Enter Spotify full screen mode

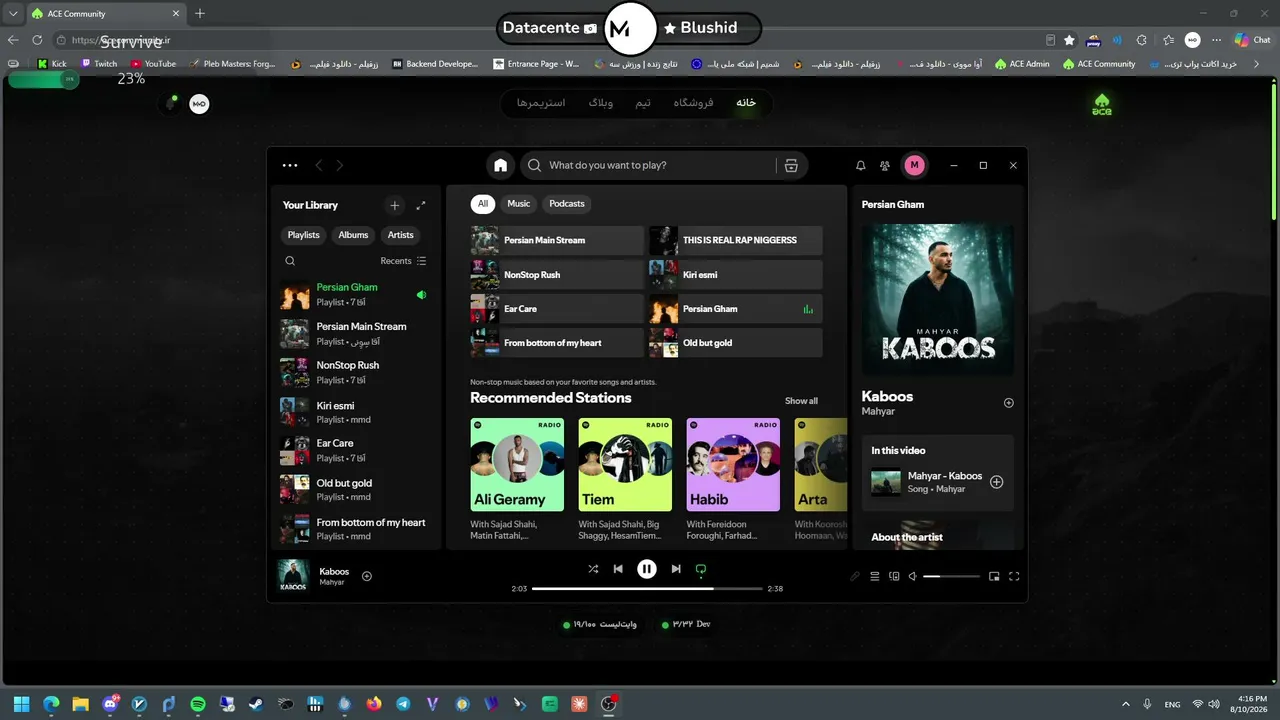pos(1014,576)
